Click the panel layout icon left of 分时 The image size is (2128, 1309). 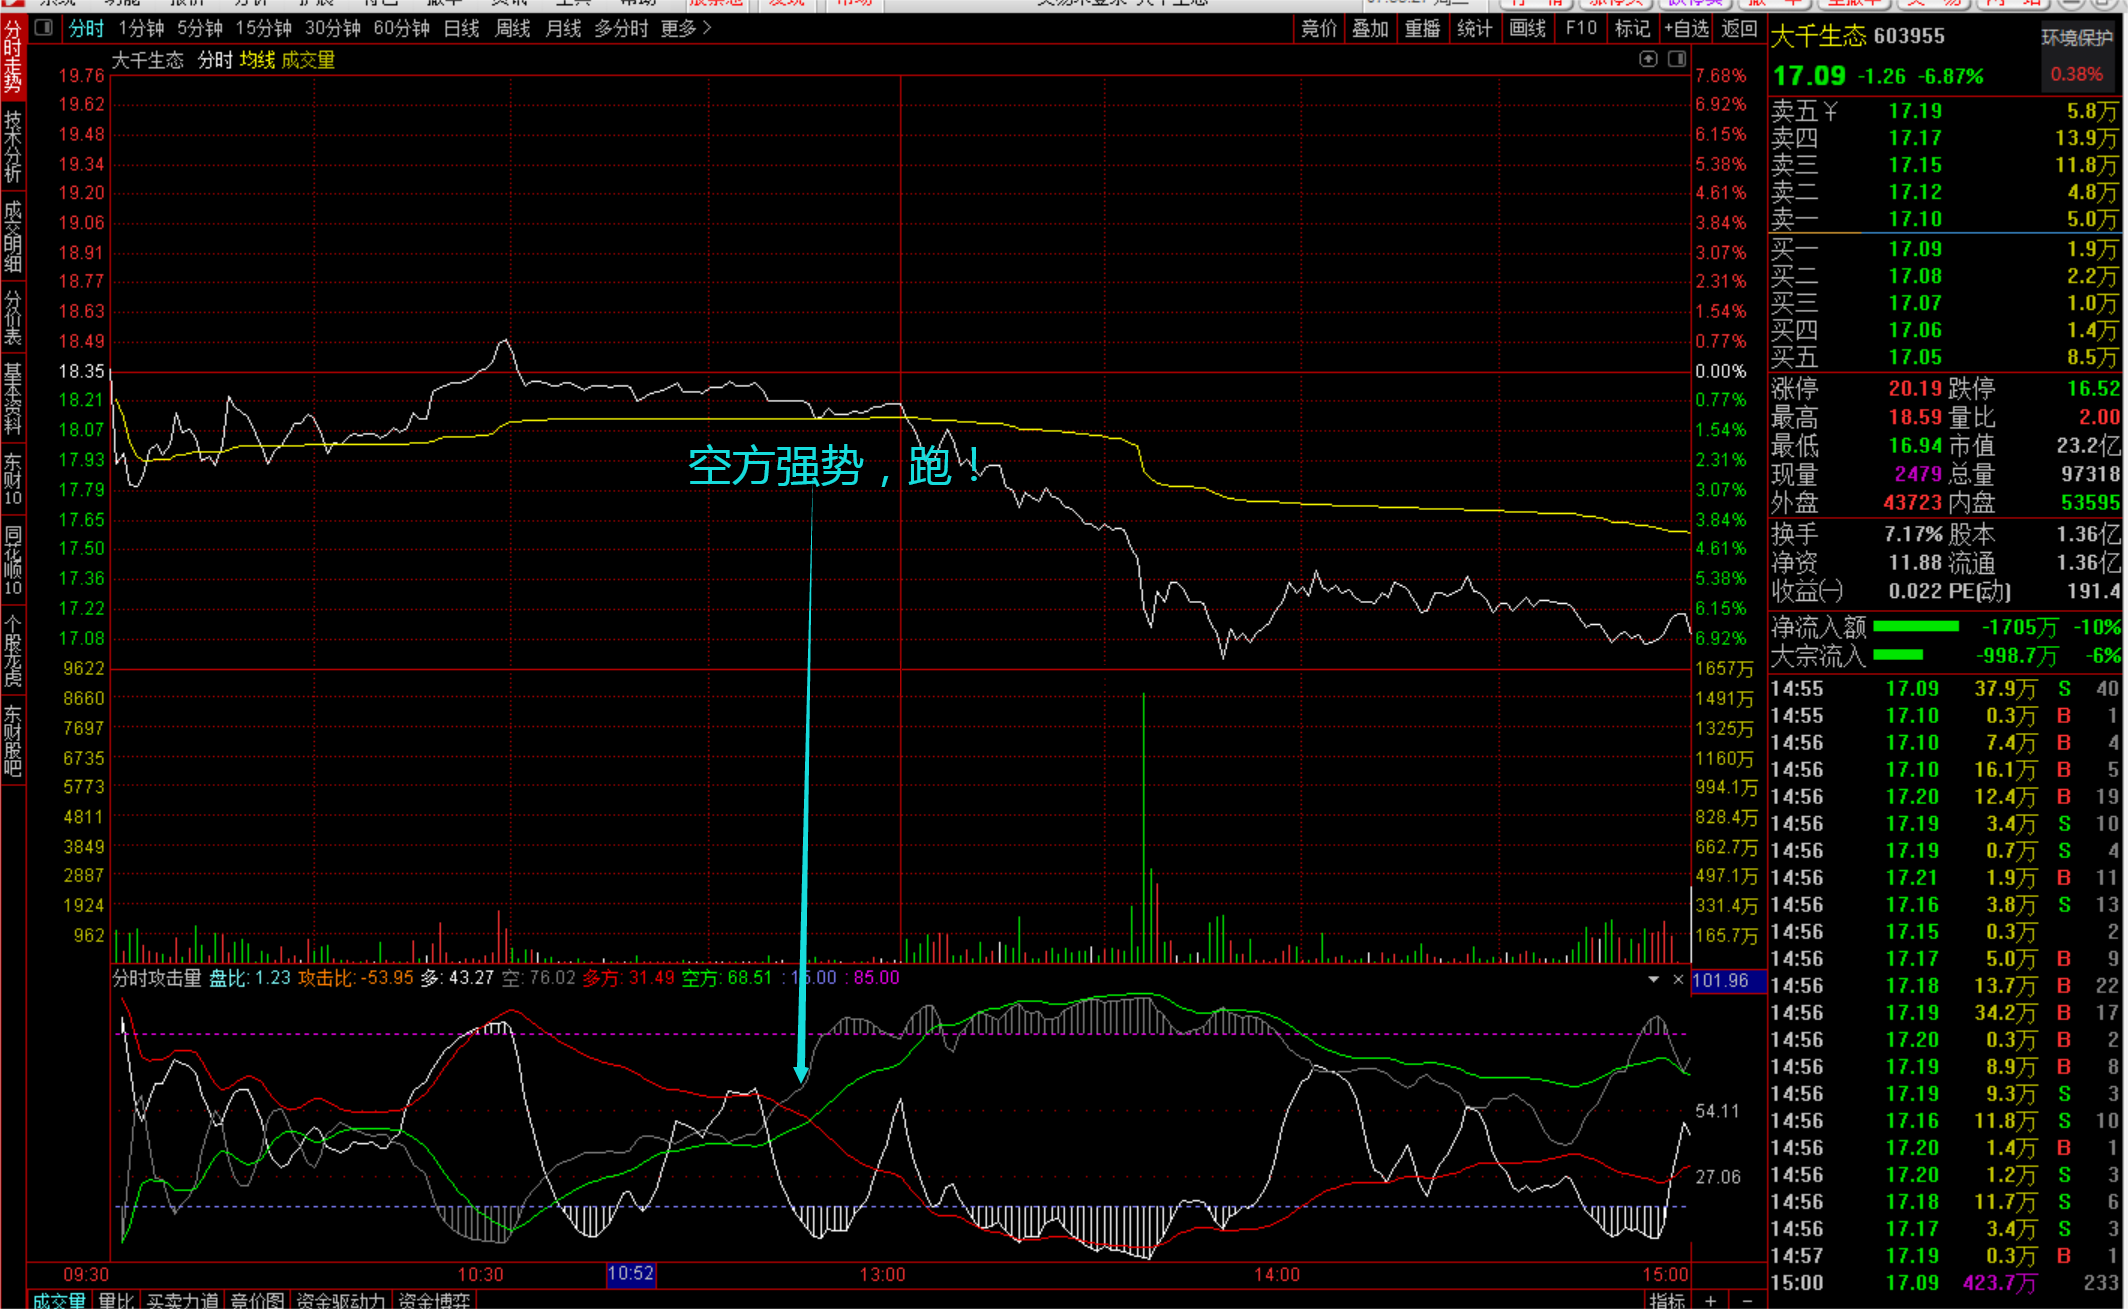tap(43, 28)
